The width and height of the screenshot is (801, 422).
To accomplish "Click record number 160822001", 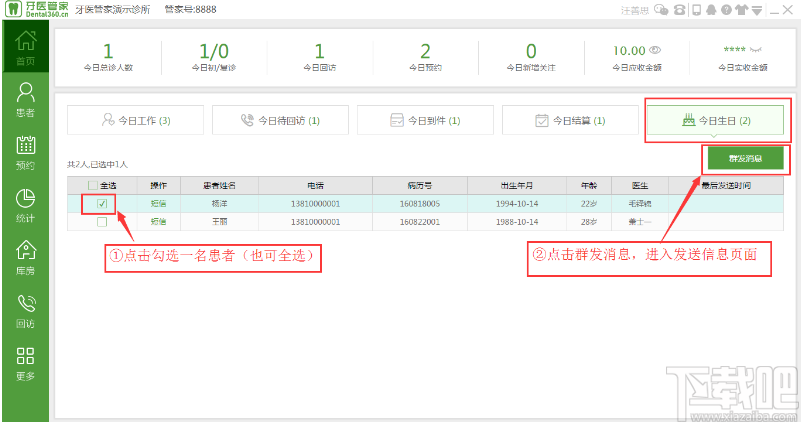I will pos(420,222).
